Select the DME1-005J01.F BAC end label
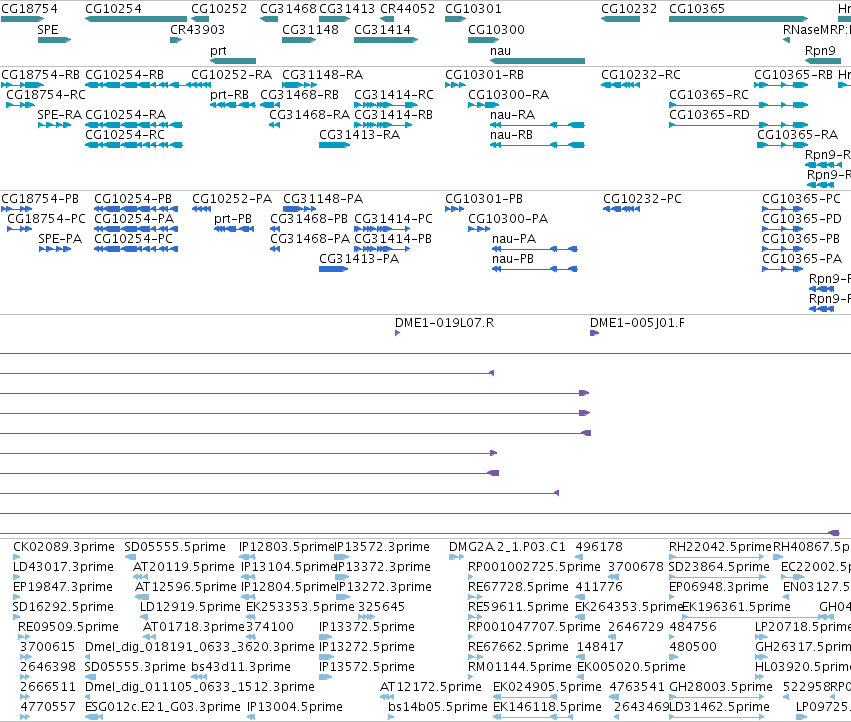 [637, 323]
